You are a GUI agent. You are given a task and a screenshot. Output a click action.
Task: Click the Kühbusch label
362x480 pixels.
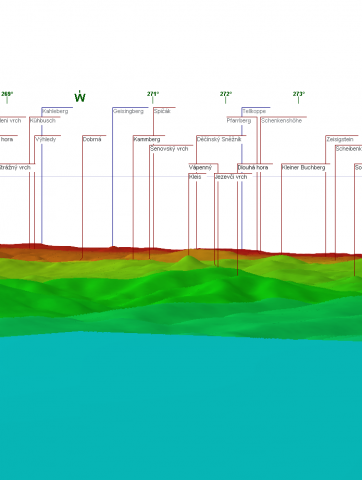coord(43,121)
